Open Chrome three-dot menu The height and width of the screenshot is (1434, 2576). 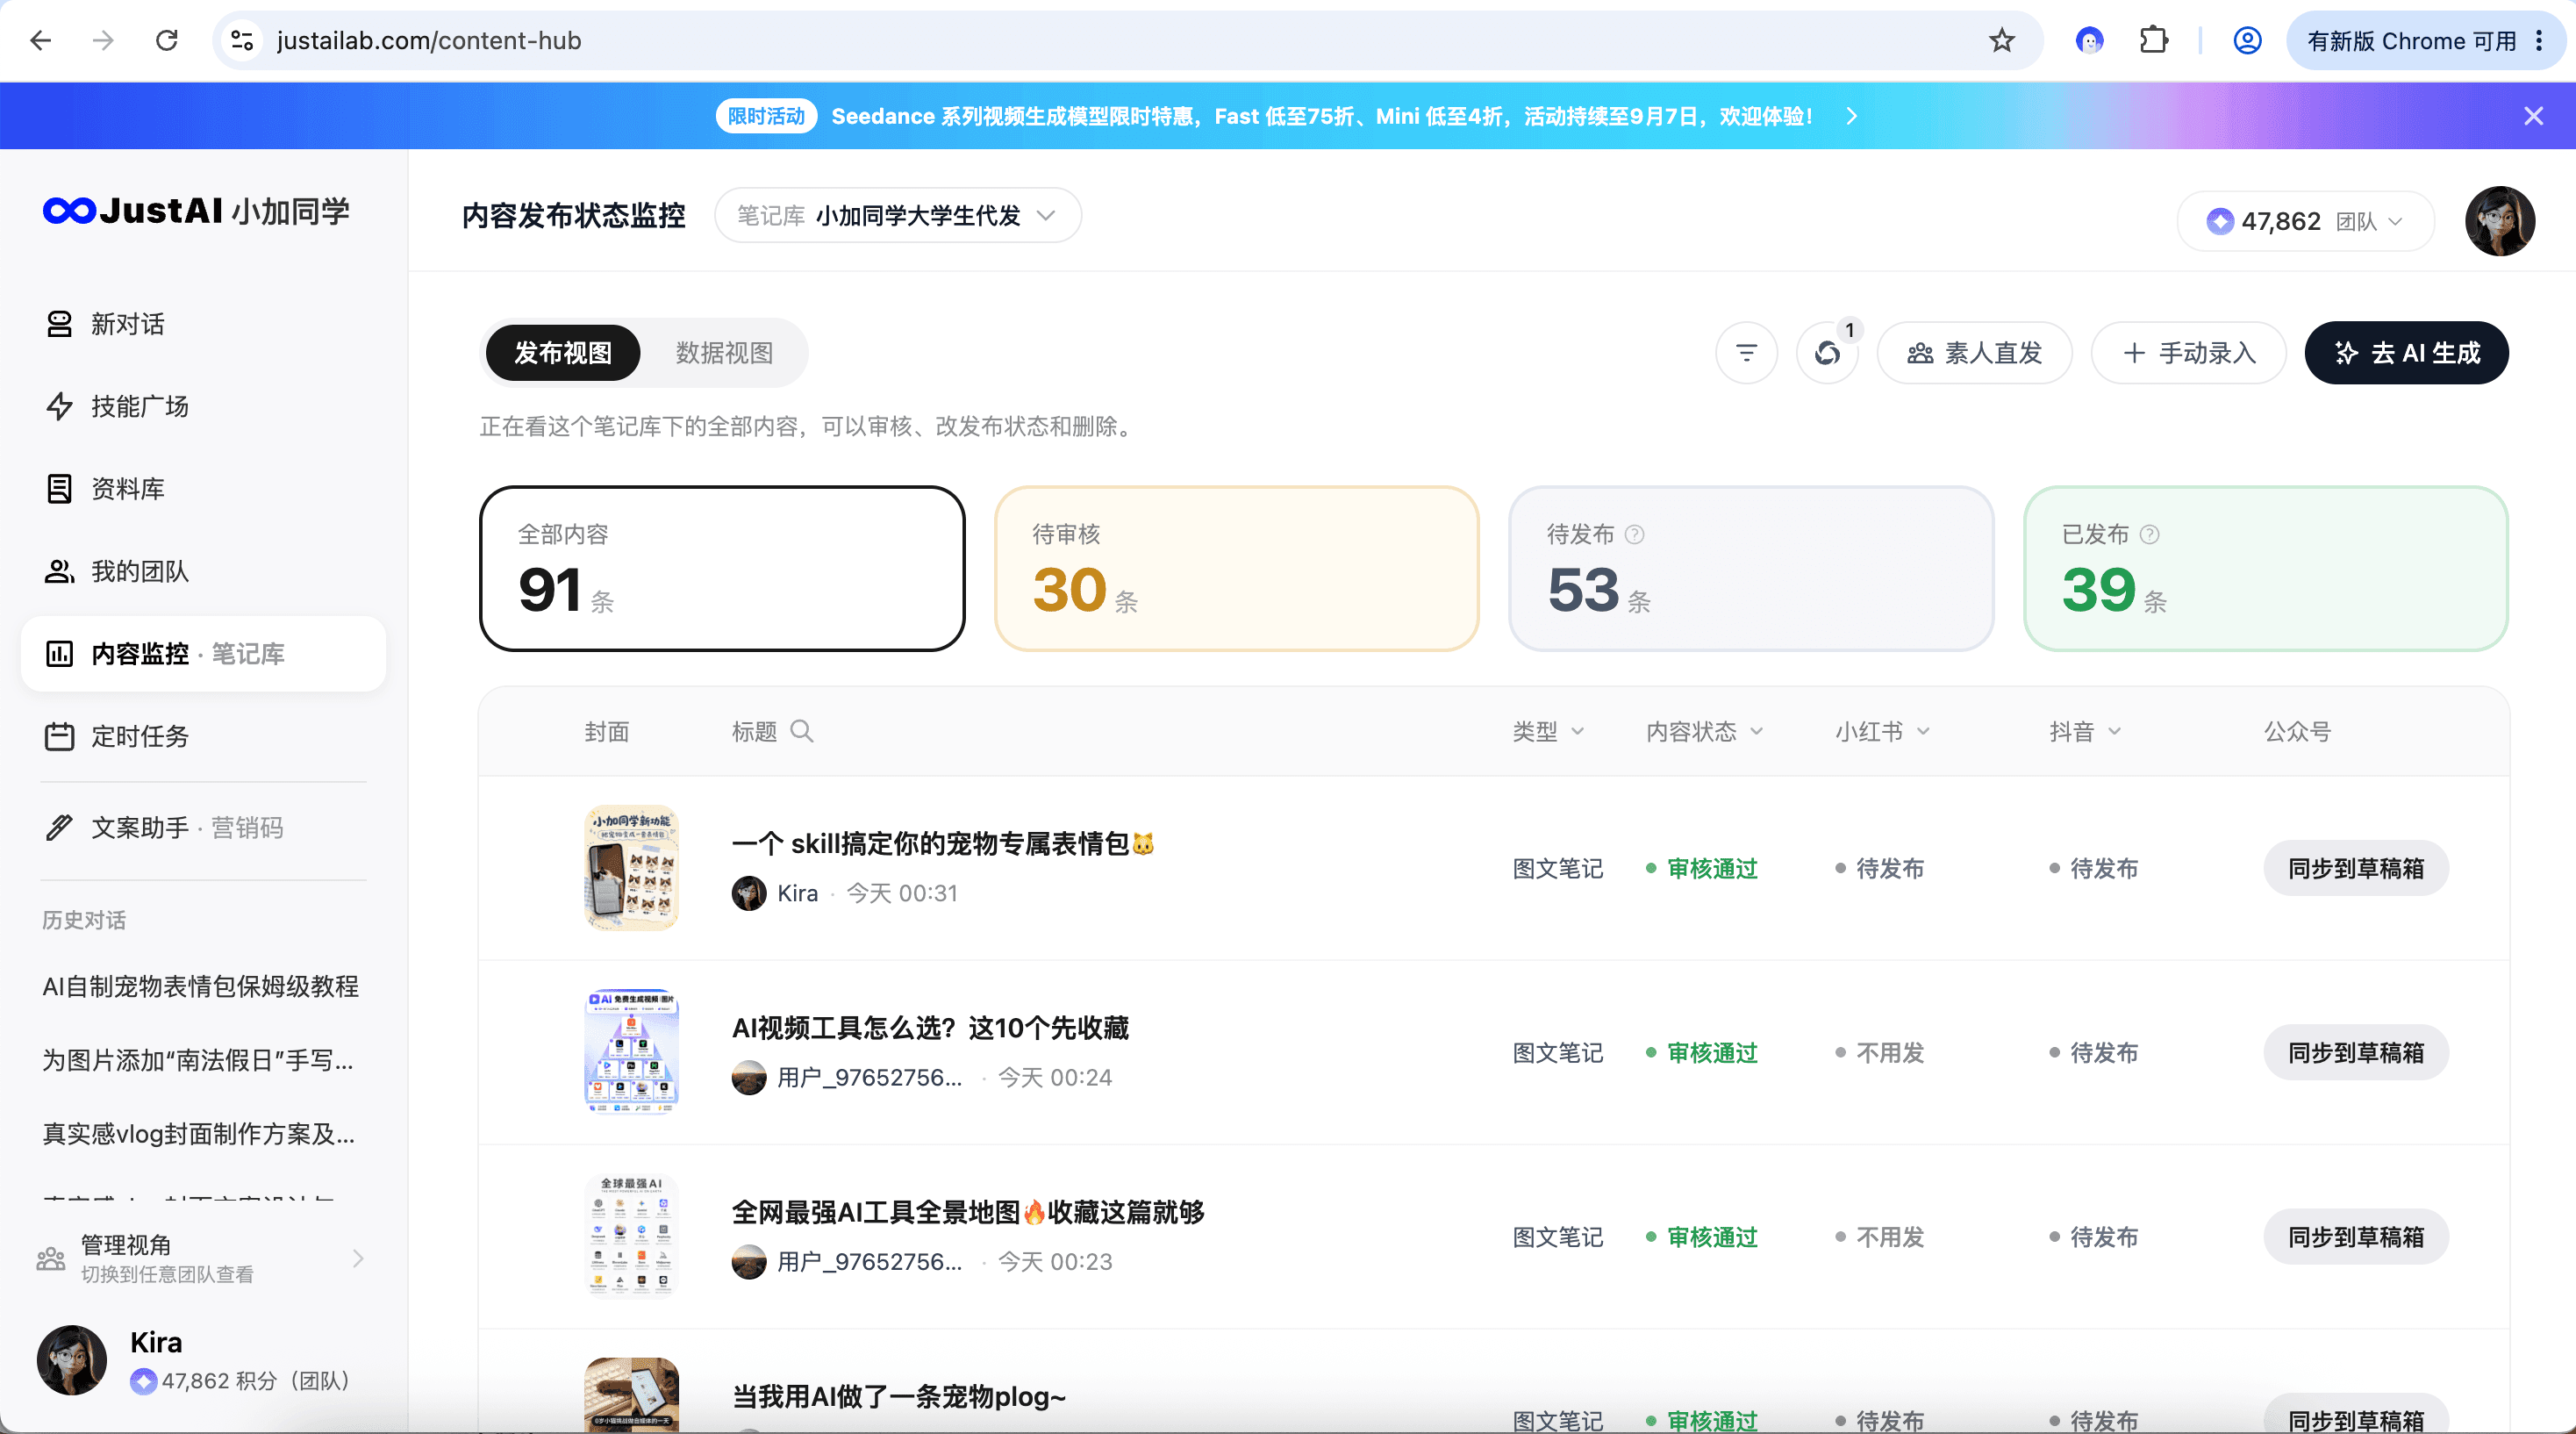pos(2540,41)
